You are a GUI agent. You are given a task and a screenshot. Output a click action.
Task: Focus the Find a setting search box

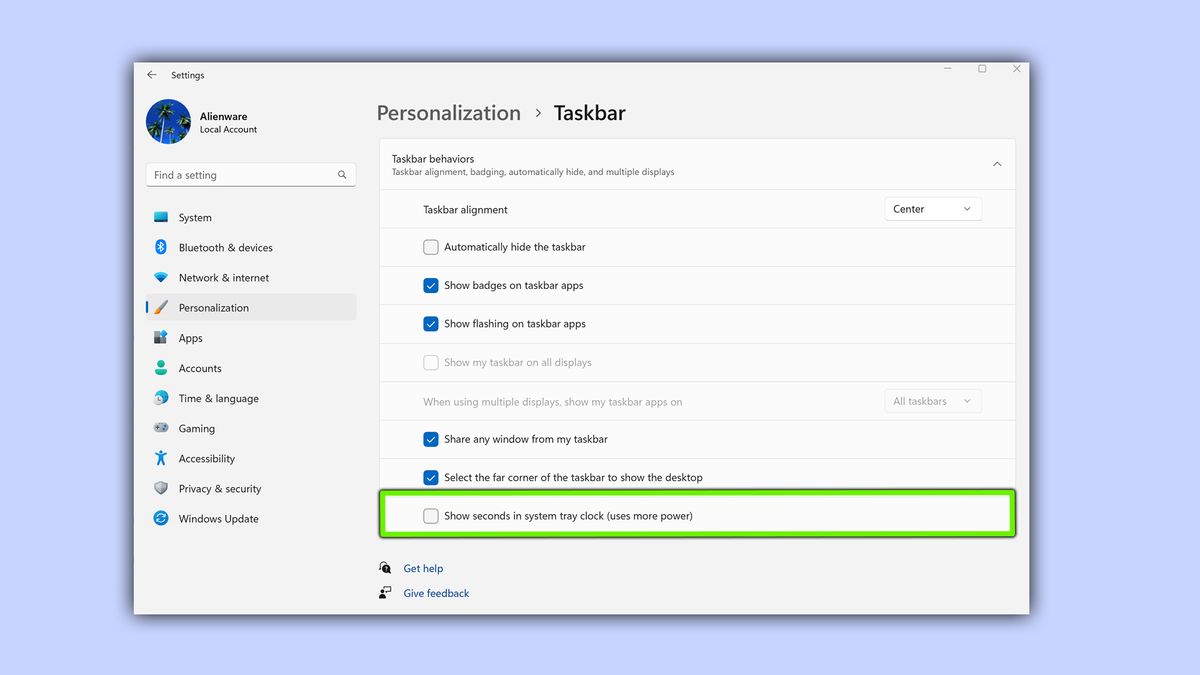tap(251, 175)
